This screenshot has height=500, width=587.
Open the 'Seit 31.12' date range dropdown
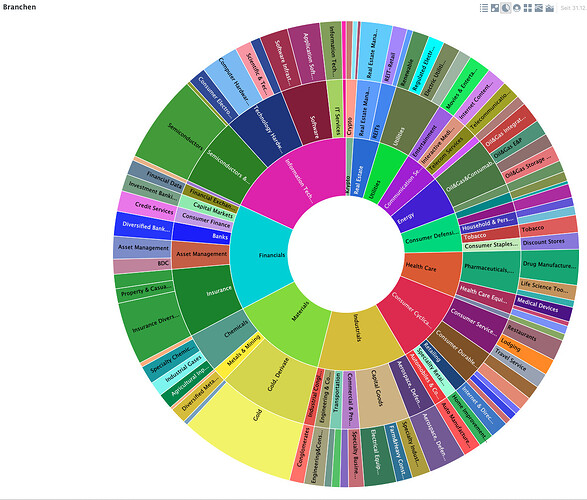coord(572,8)
